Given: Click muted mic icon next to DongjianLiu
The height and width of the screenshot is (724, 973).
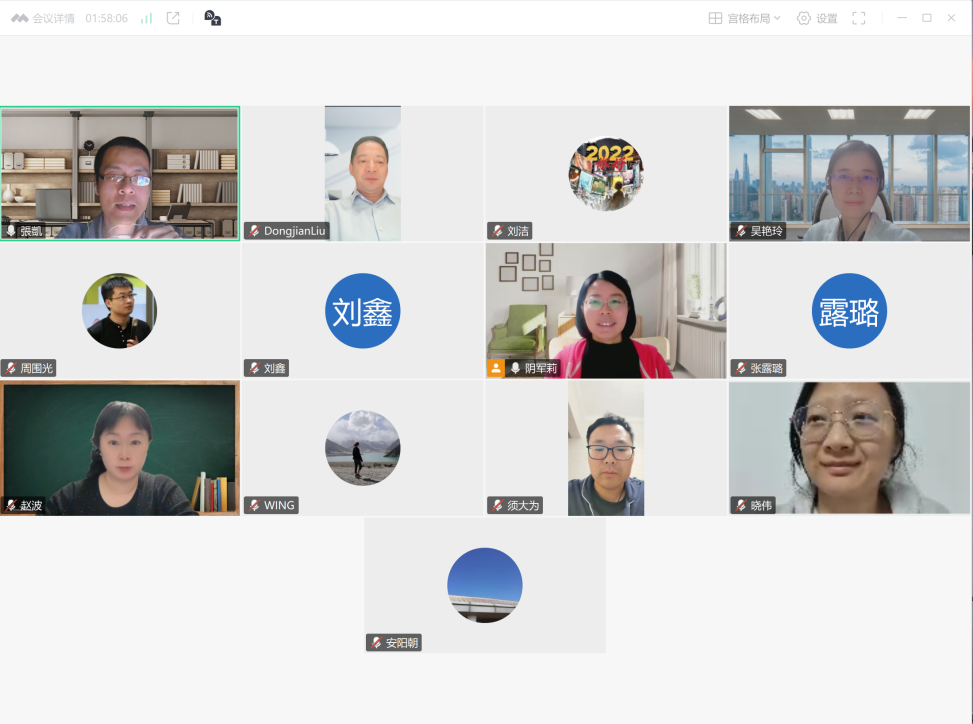Looking at the screenshot, I should point(255,231).
